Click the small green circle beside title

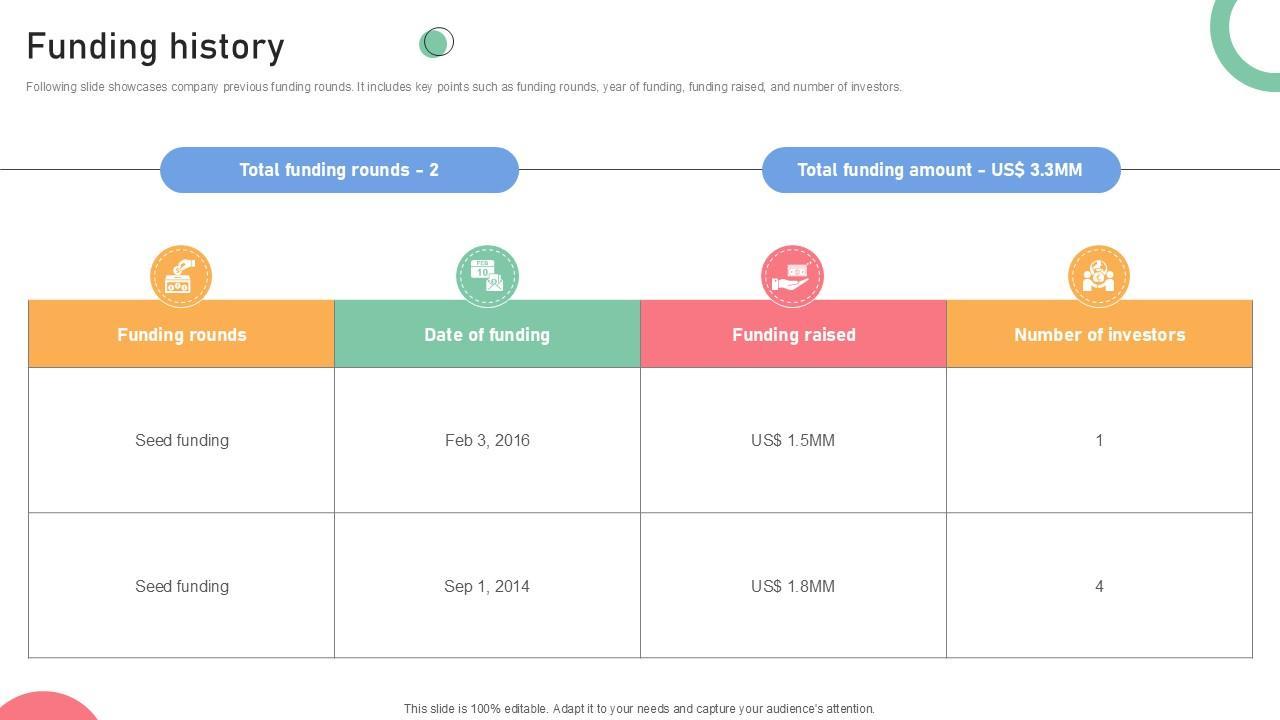pos(436,42)
